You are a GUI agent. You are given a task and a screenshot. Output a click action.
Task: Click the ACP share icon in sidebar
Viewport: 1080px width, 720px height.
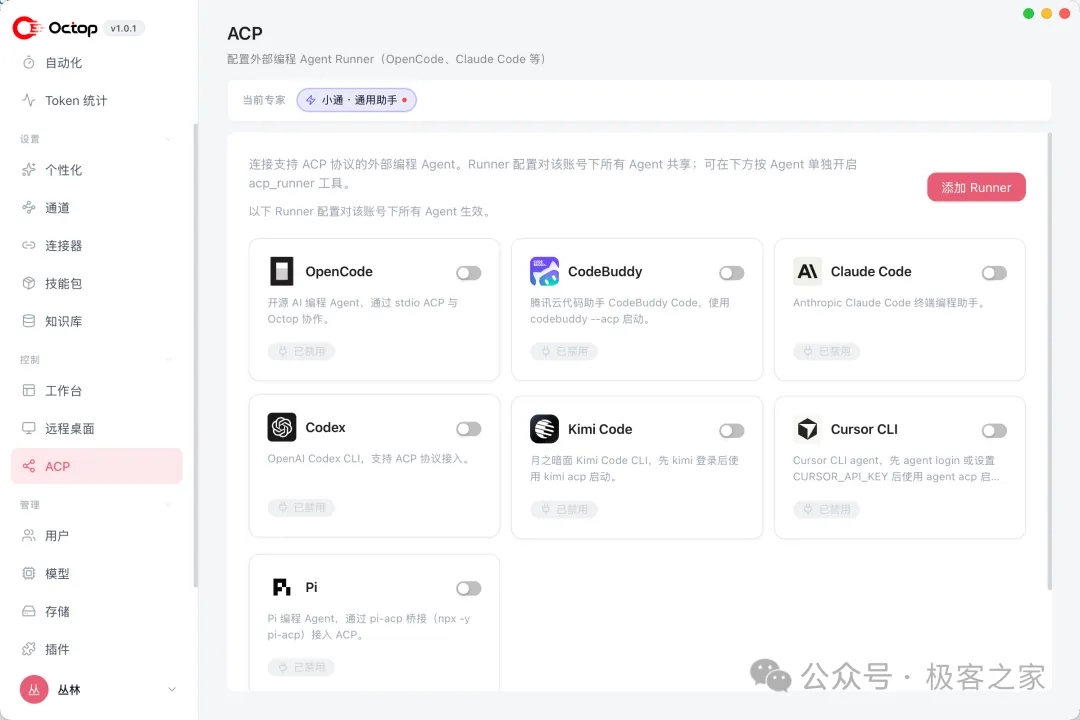pyautogui.click(x=29, y=466)
